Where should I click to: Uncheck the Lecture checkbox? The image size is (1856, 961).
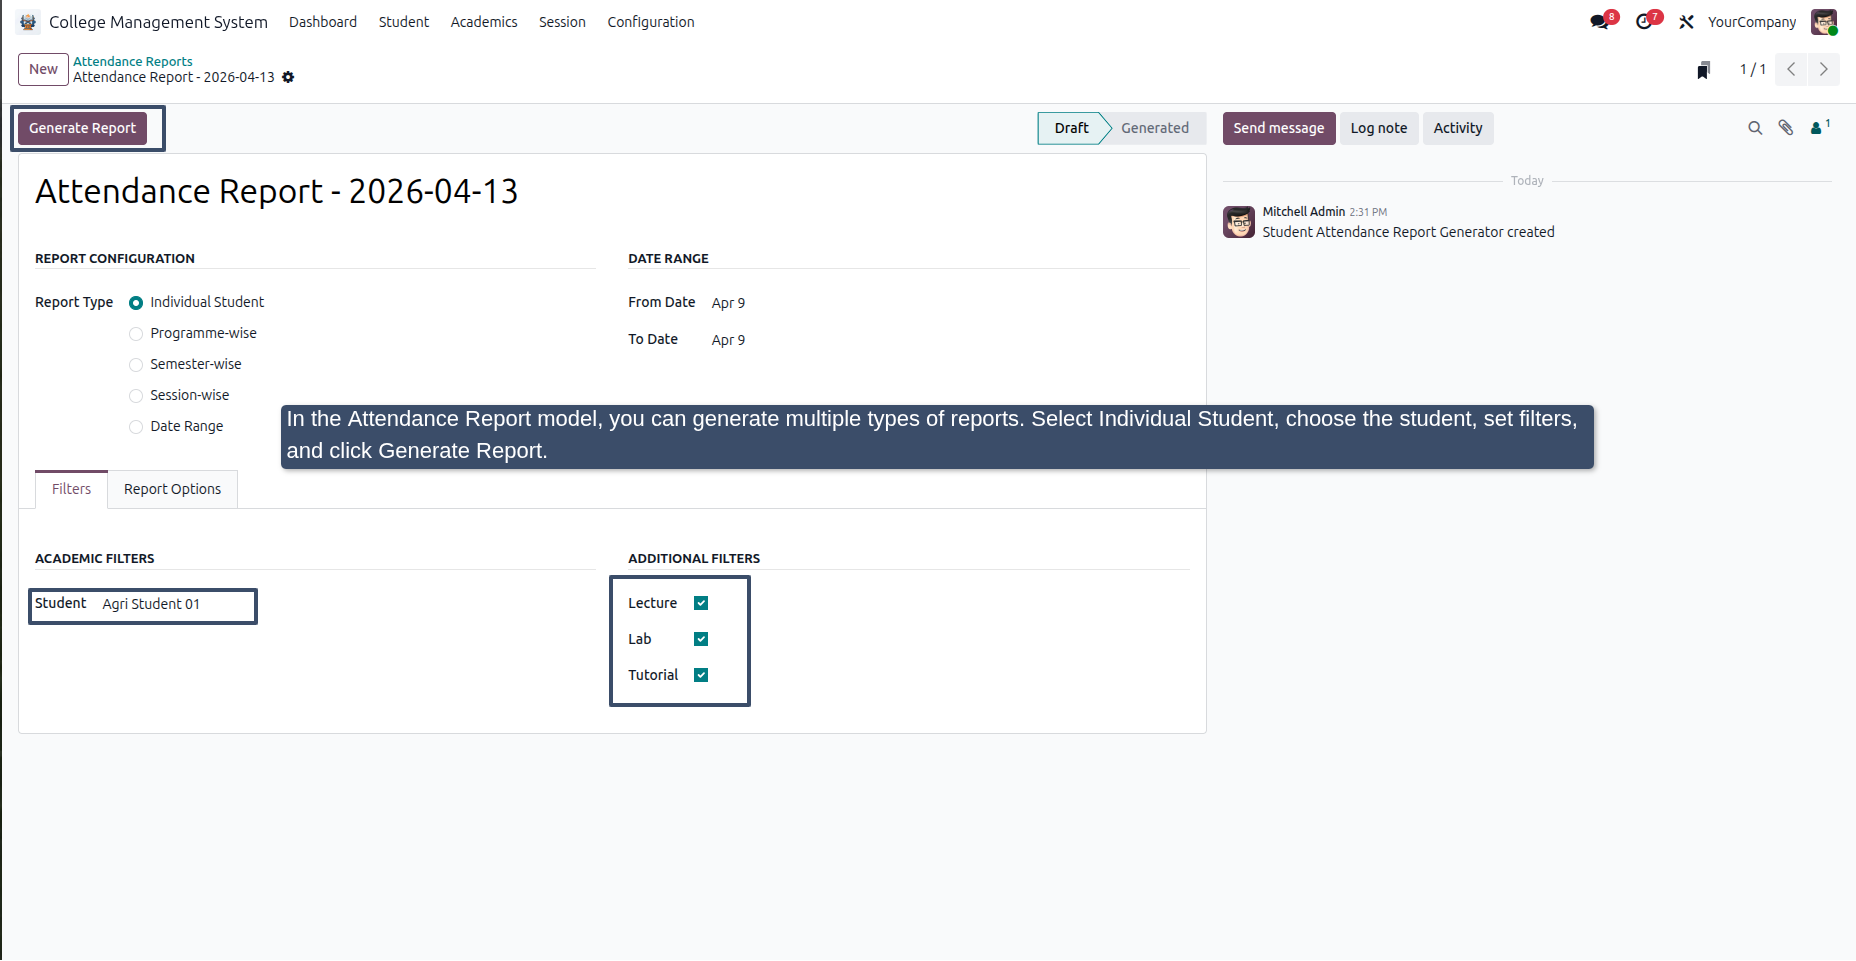click(x=701, y=603)
